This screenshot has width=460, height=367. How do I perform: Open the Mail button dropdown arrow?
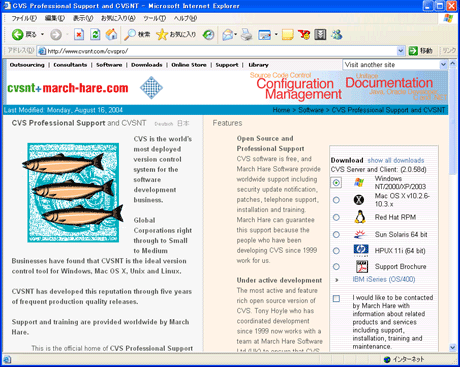pyautogui.click(x=235, y=34)
